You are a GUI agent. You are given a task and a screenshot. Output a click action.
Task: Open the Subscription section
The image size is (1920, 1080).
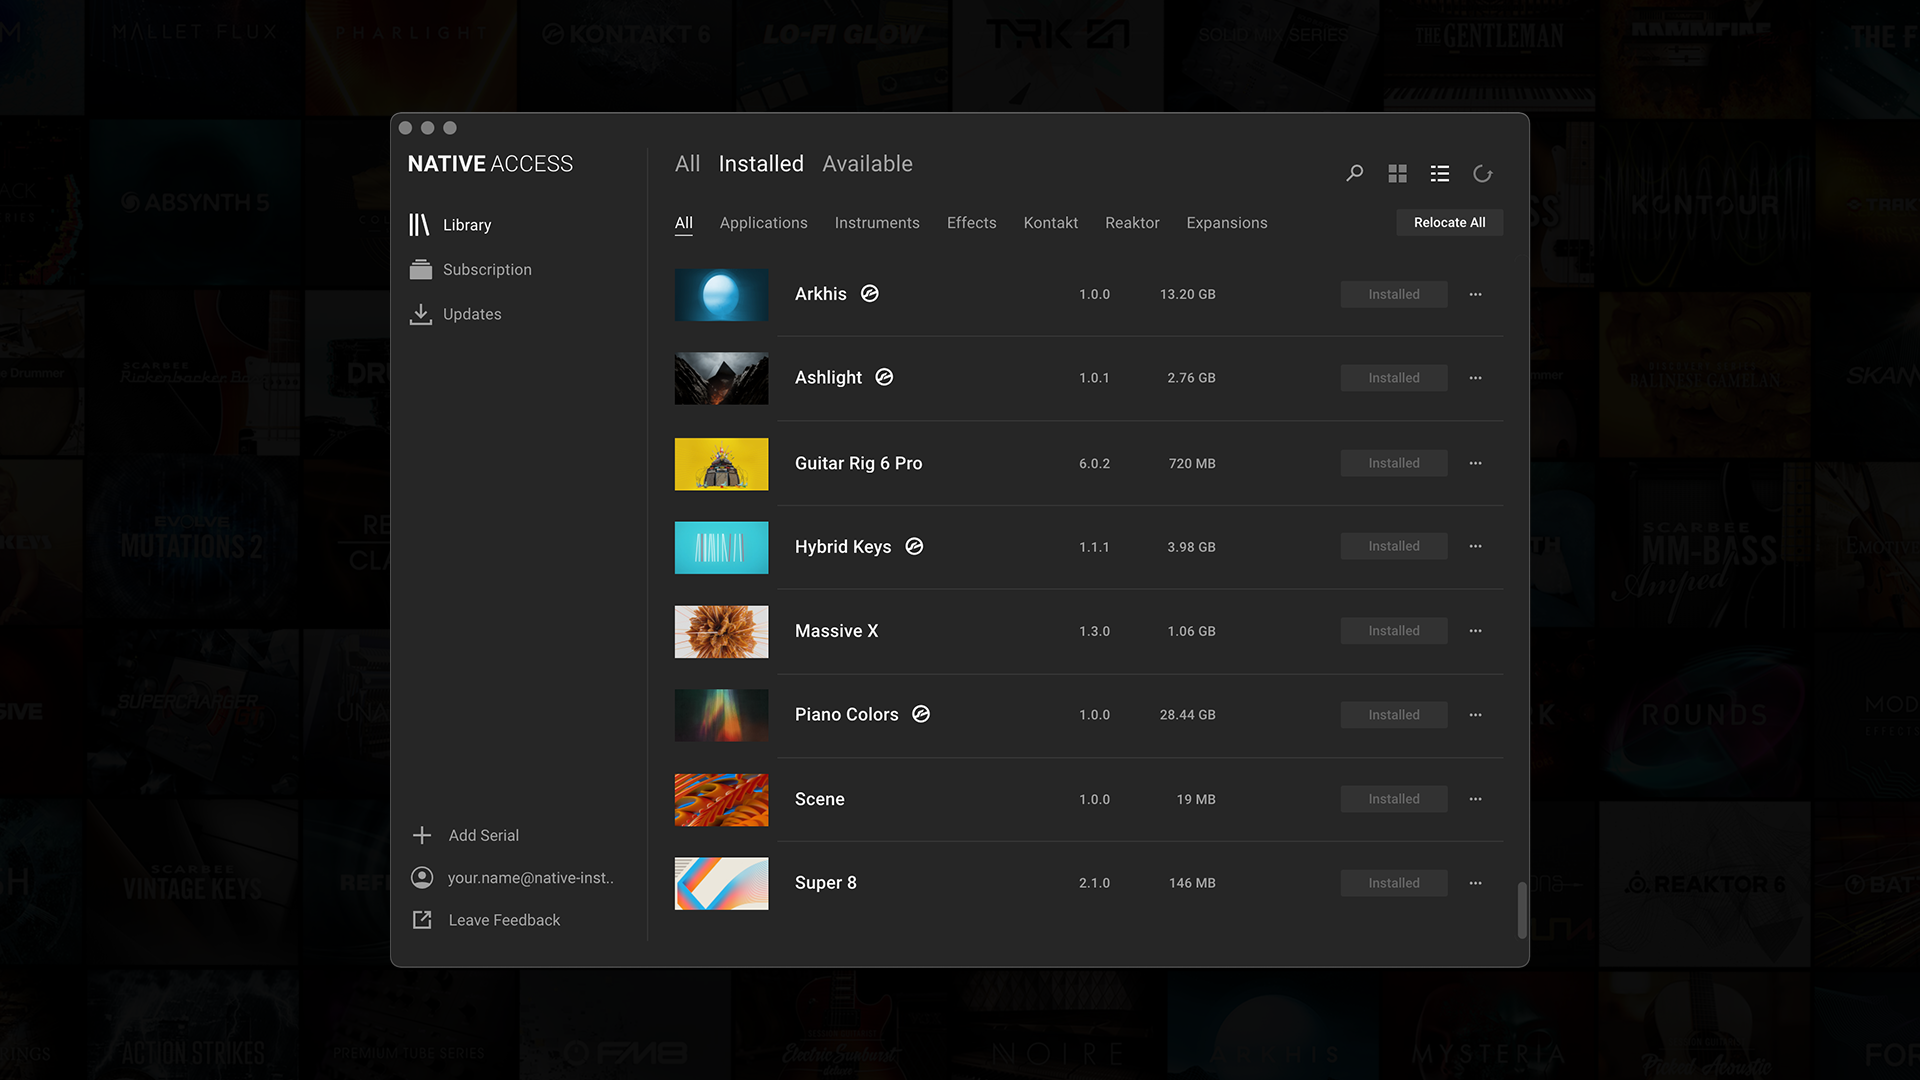pos(487,269)
